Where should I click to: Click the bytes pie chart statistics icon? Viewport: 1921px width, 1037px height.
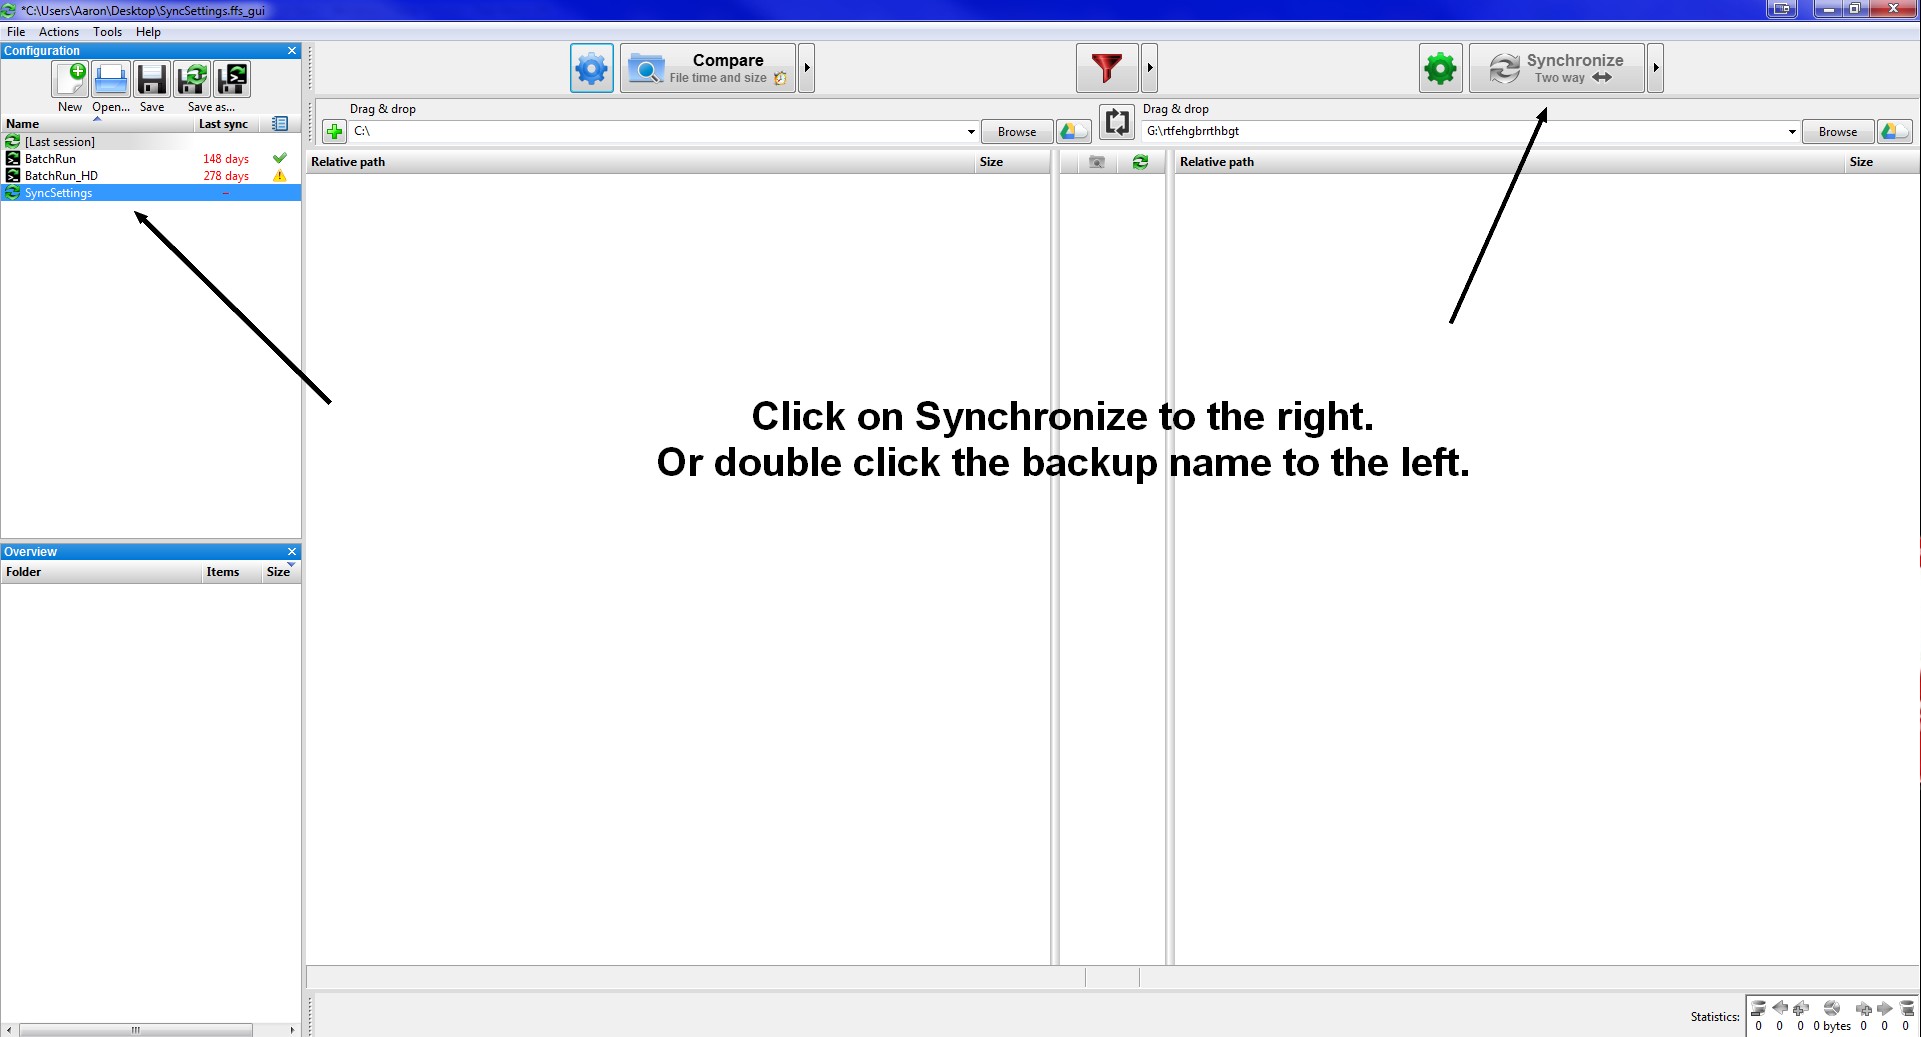pos(1832,1008)
